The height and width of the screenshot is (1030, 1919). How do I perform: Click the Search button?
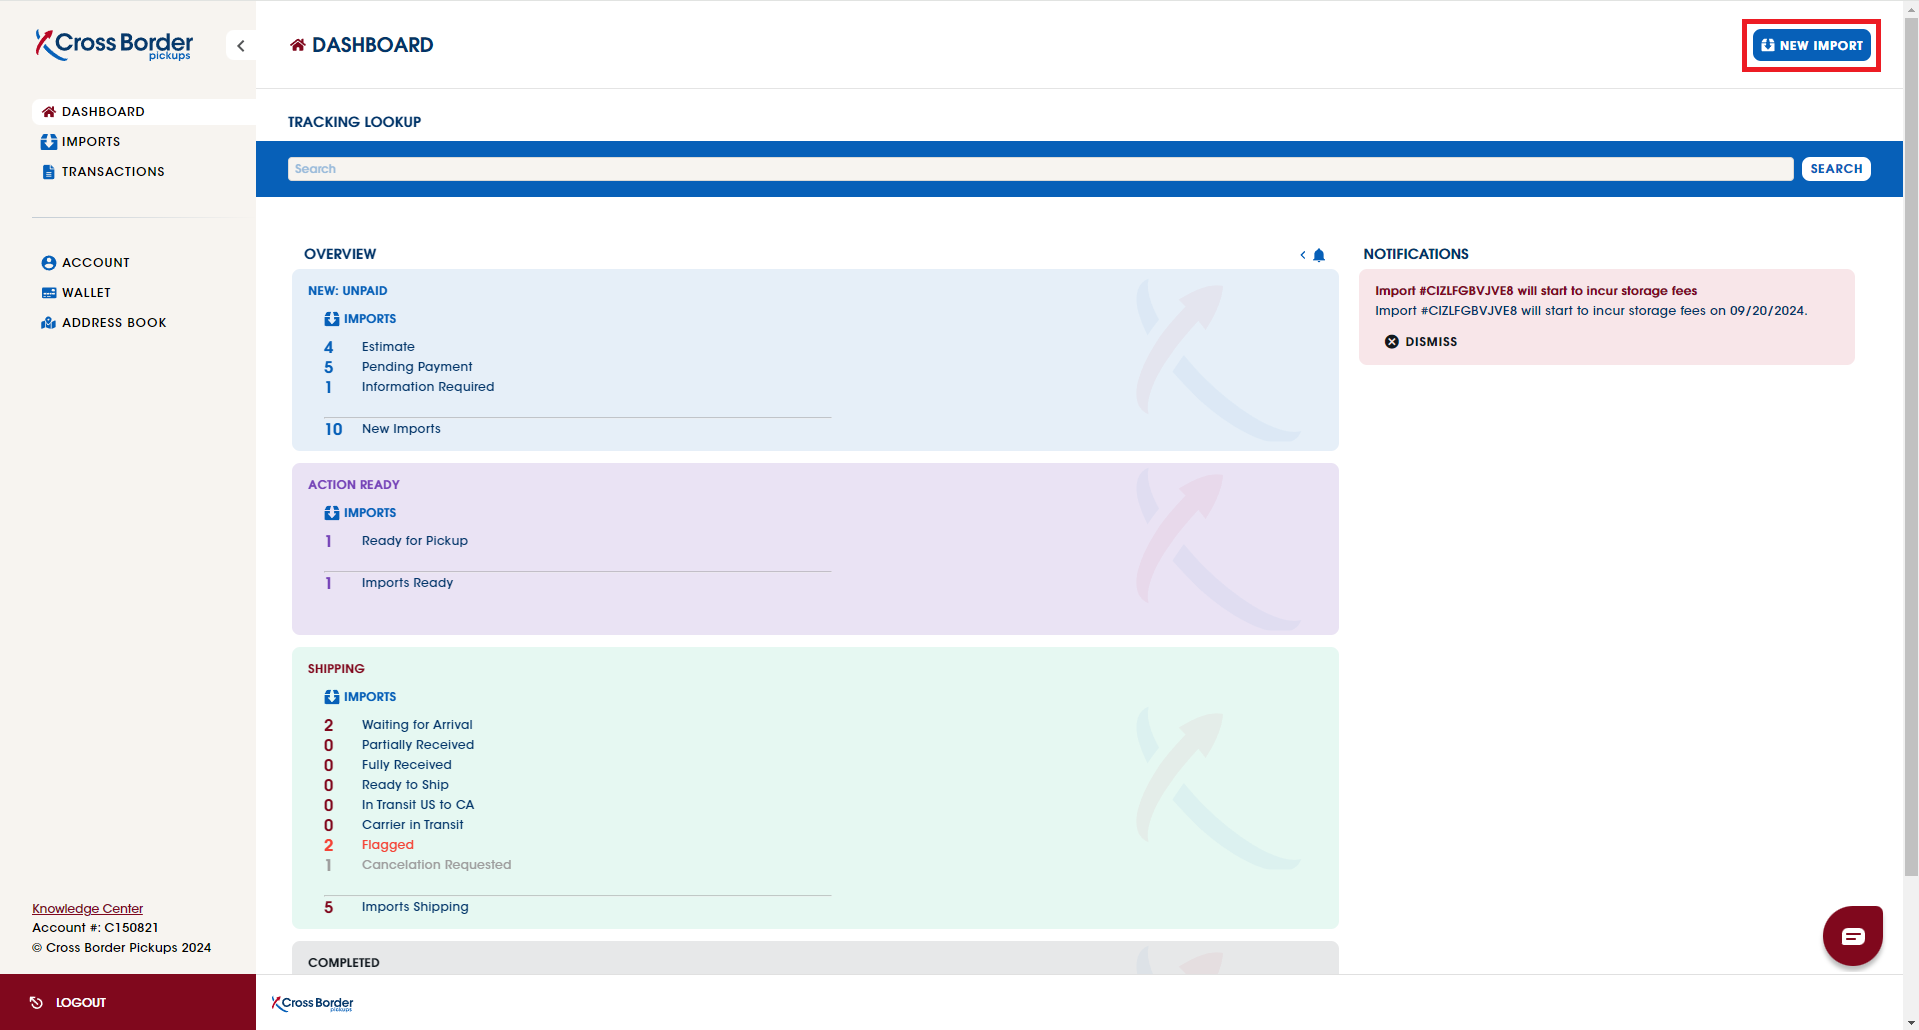(1836, 169)
